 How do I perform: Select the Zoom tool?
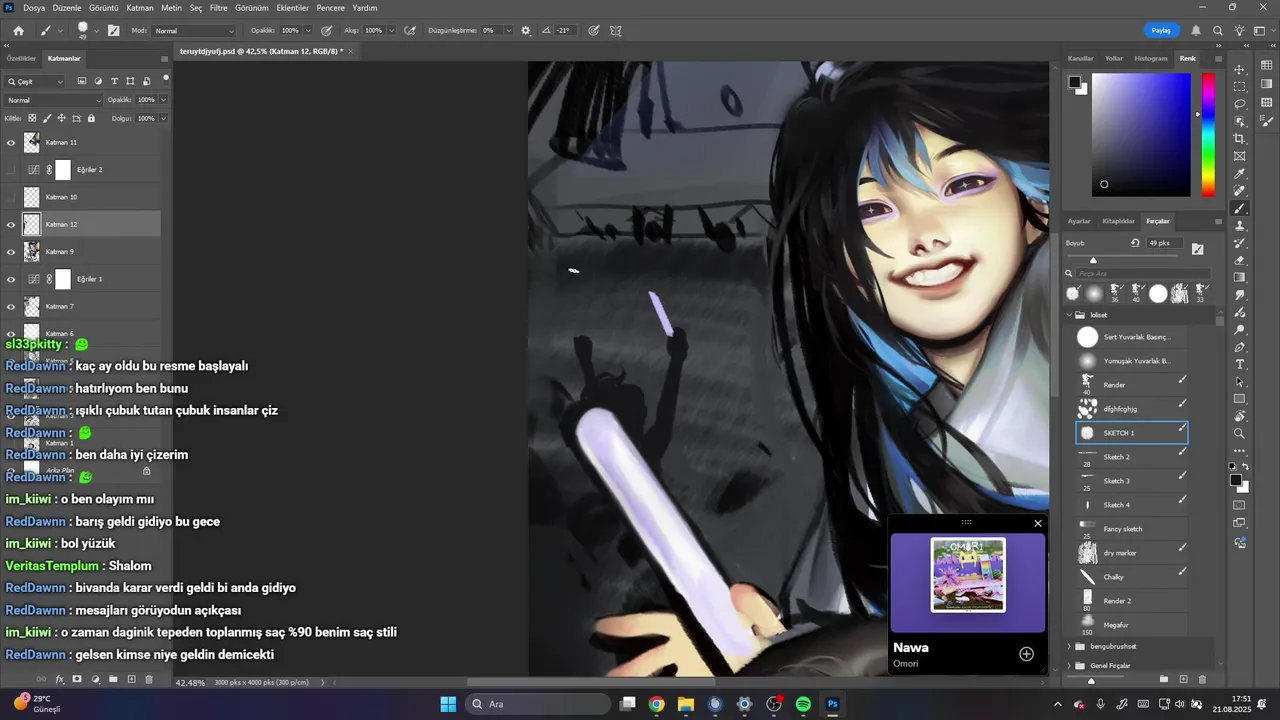pos(1240,434)
